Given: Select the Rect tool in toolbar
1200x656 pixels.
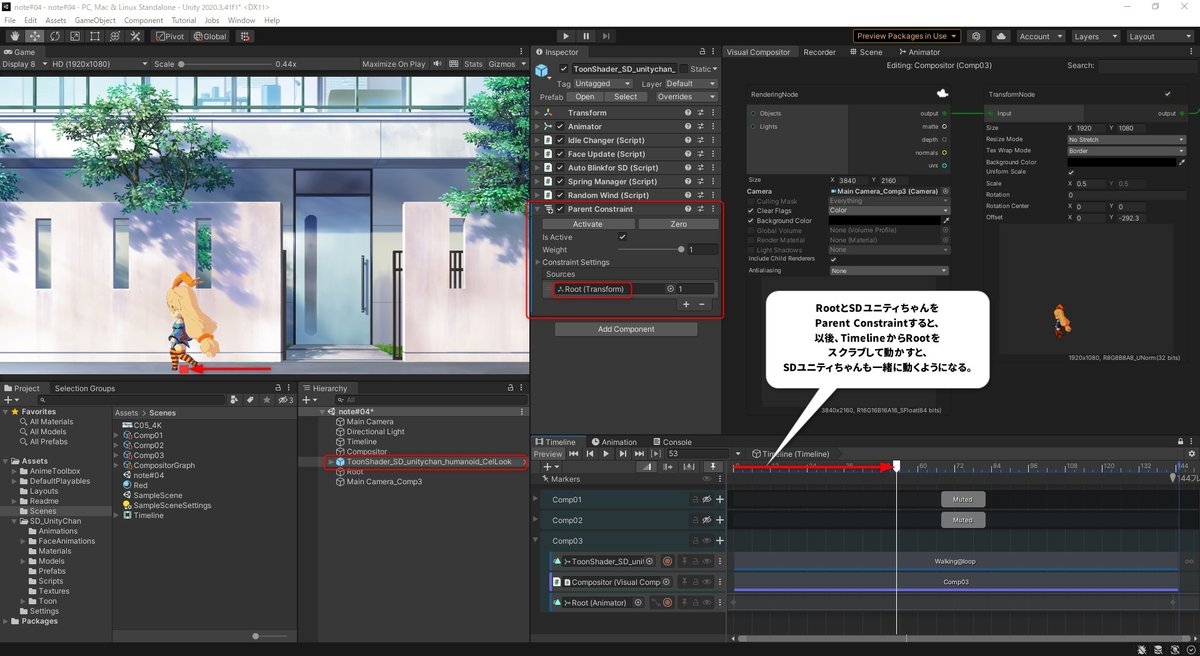Looking at the screenshot, I should point(95,36).
